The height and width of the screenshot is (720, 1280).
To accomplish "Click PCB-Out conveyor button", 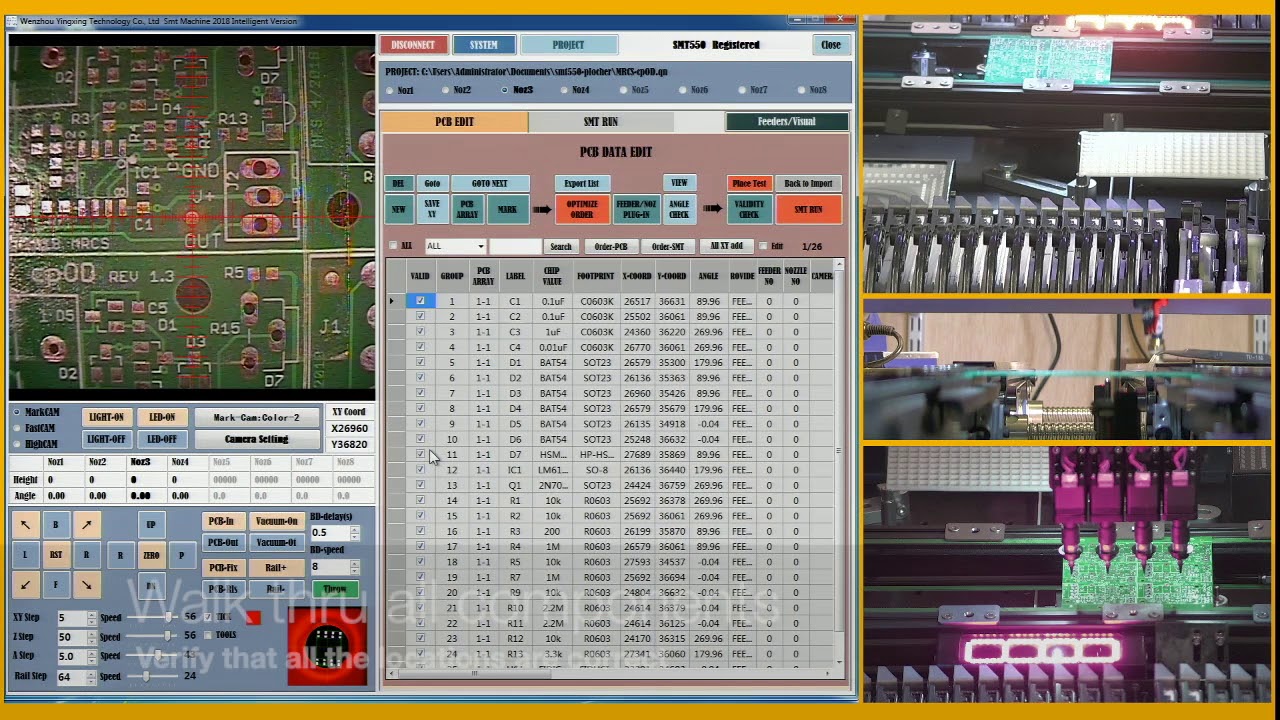I will point(222,543).
